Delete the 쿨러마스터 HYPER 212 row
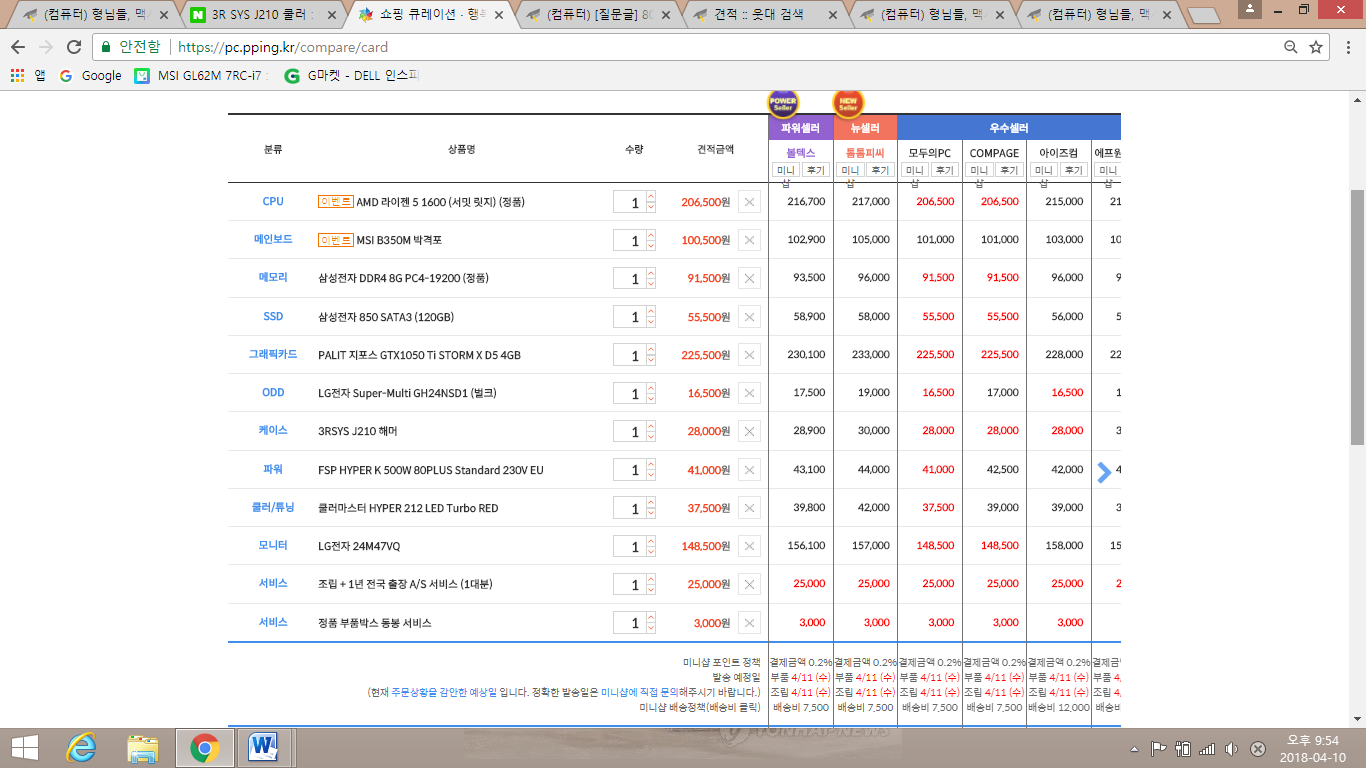The height and width of the screenshot is (768, 1366). point(749,508)
